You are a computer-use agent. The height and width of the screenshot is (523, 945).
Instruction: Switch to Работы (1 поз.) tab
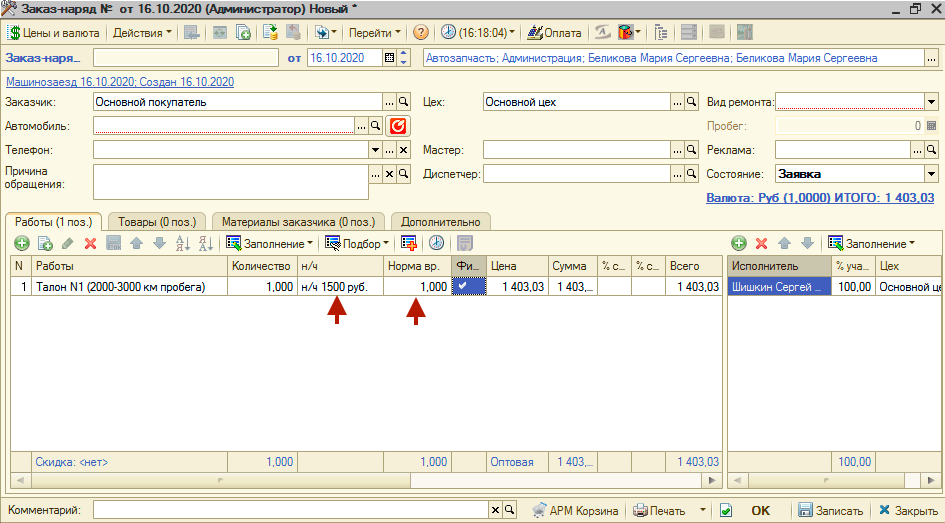(54, 222)
